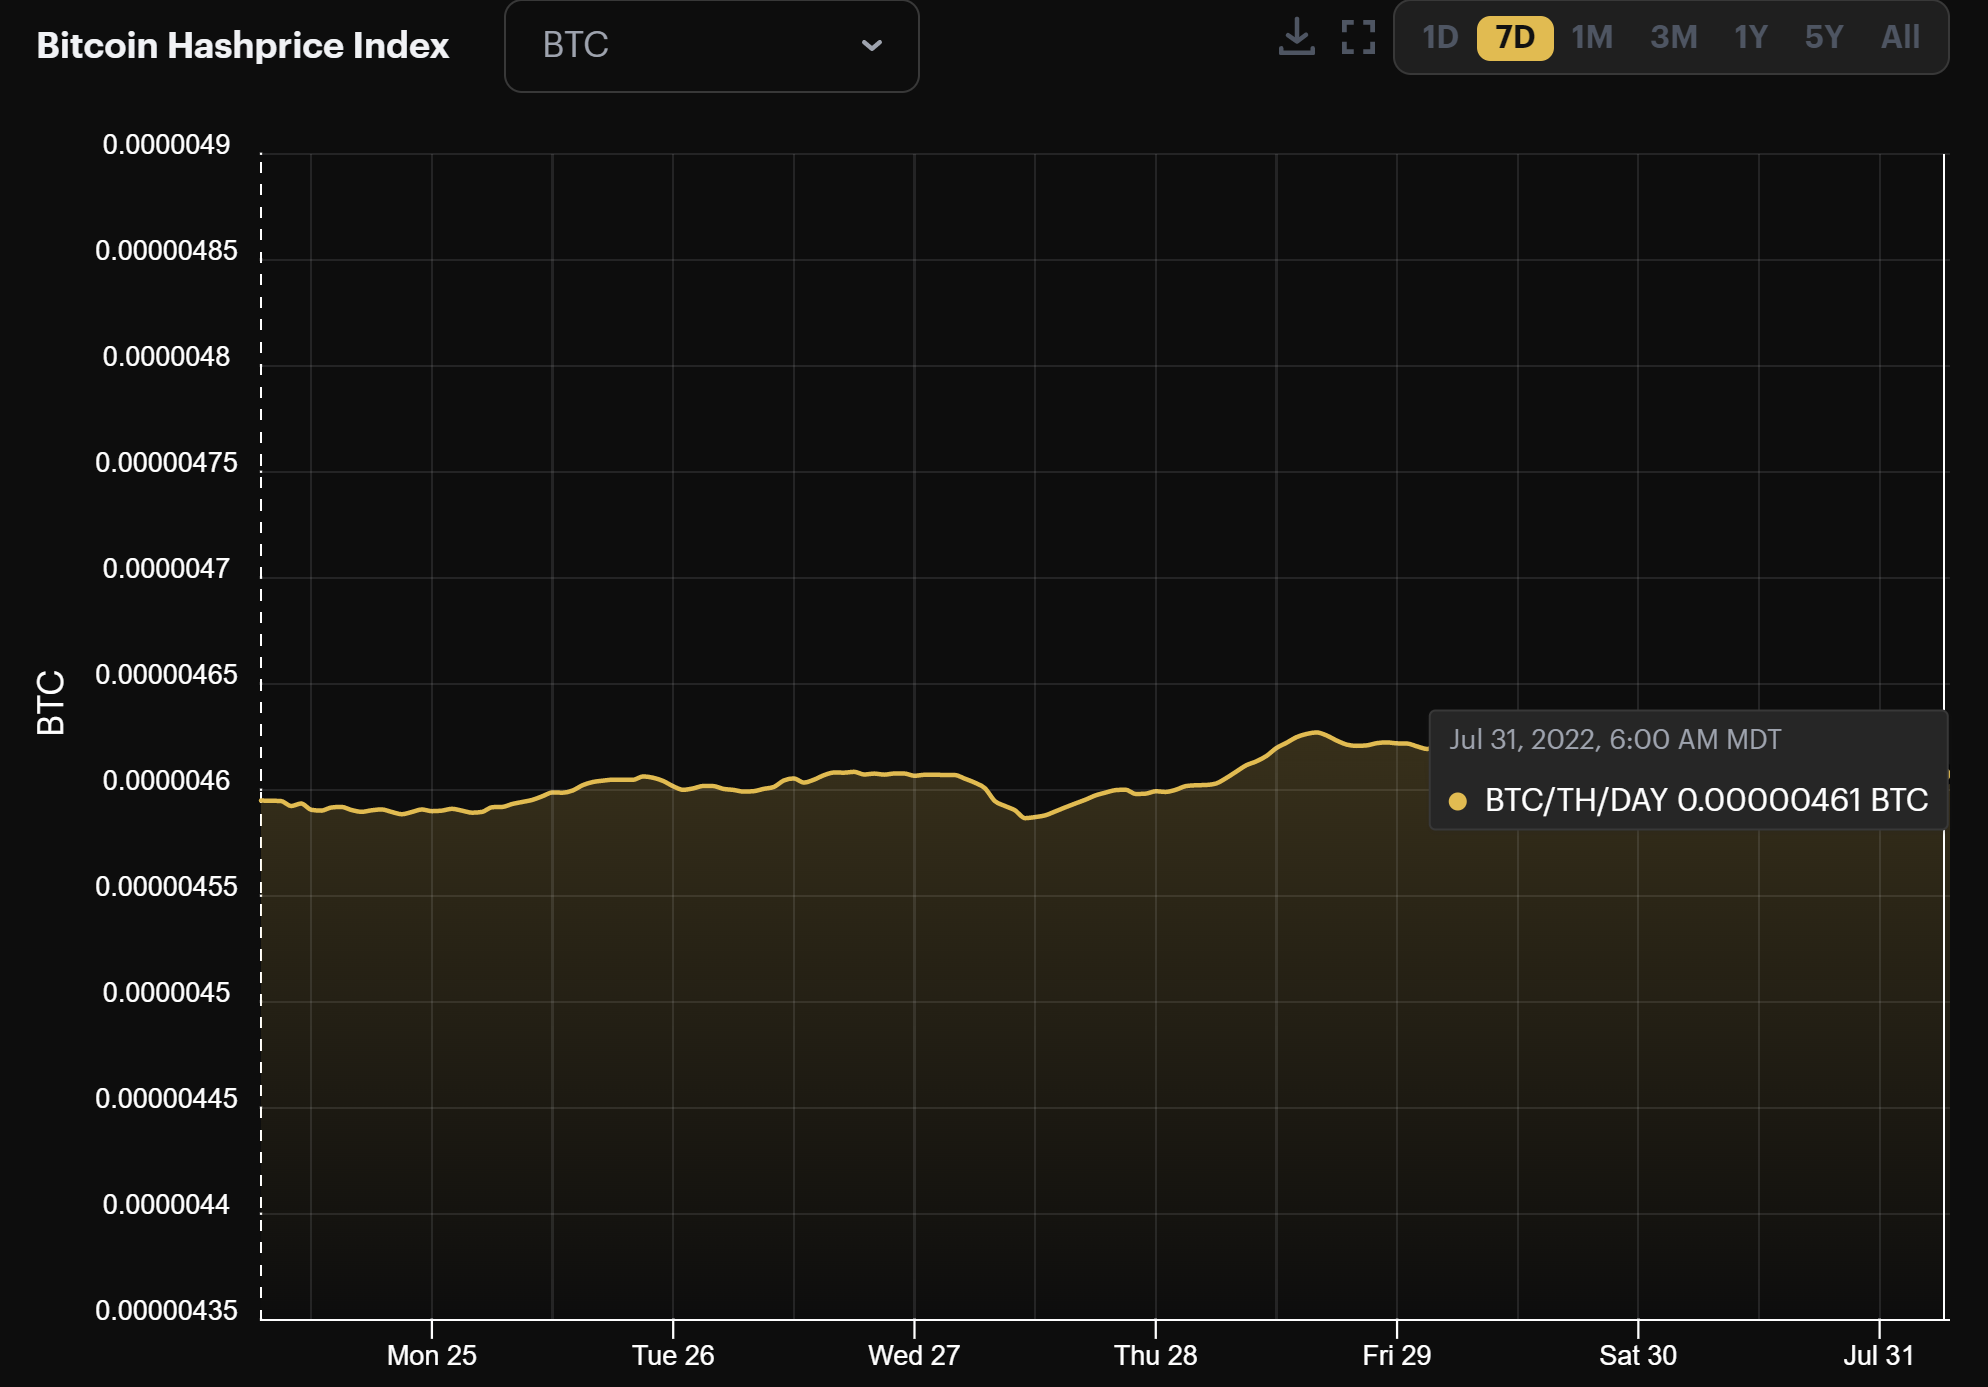Click the download arrow icon in toolbar
Screen dimensions: 1988x1387
[x=1297, y=38]
